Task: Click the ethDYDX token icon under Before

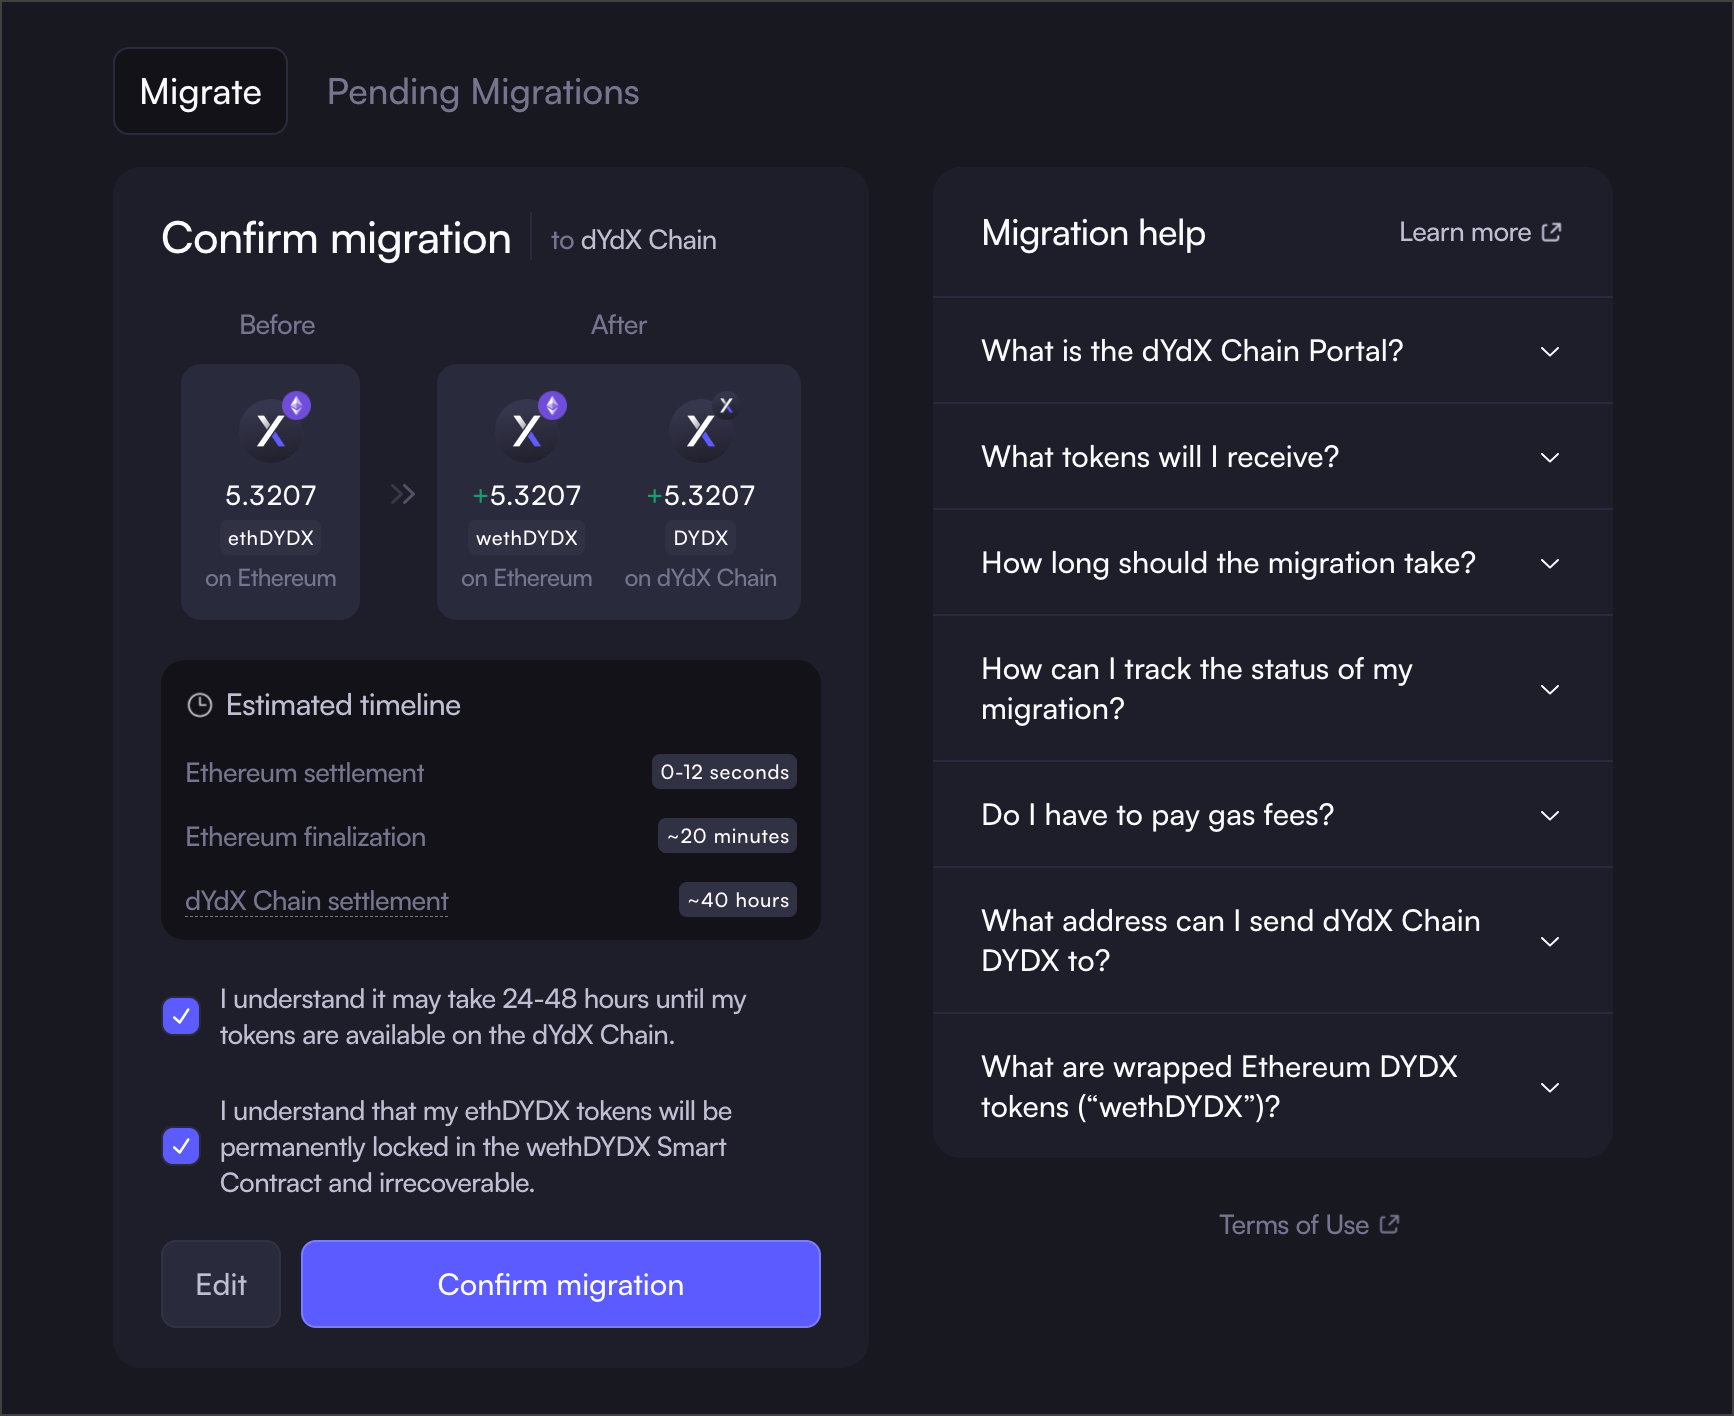Action: point(271,429)
